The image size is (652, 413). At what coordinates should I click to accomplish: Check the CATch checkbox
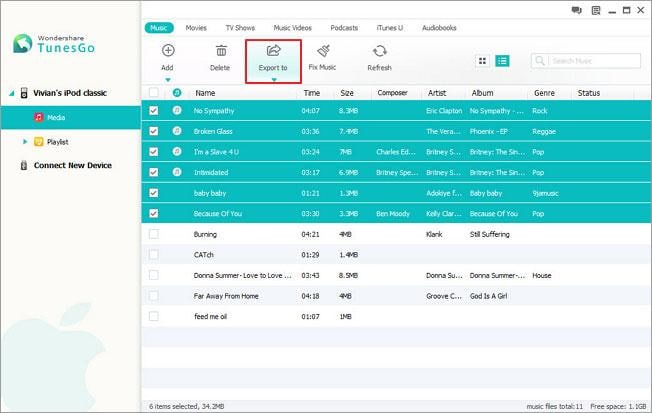153,255
